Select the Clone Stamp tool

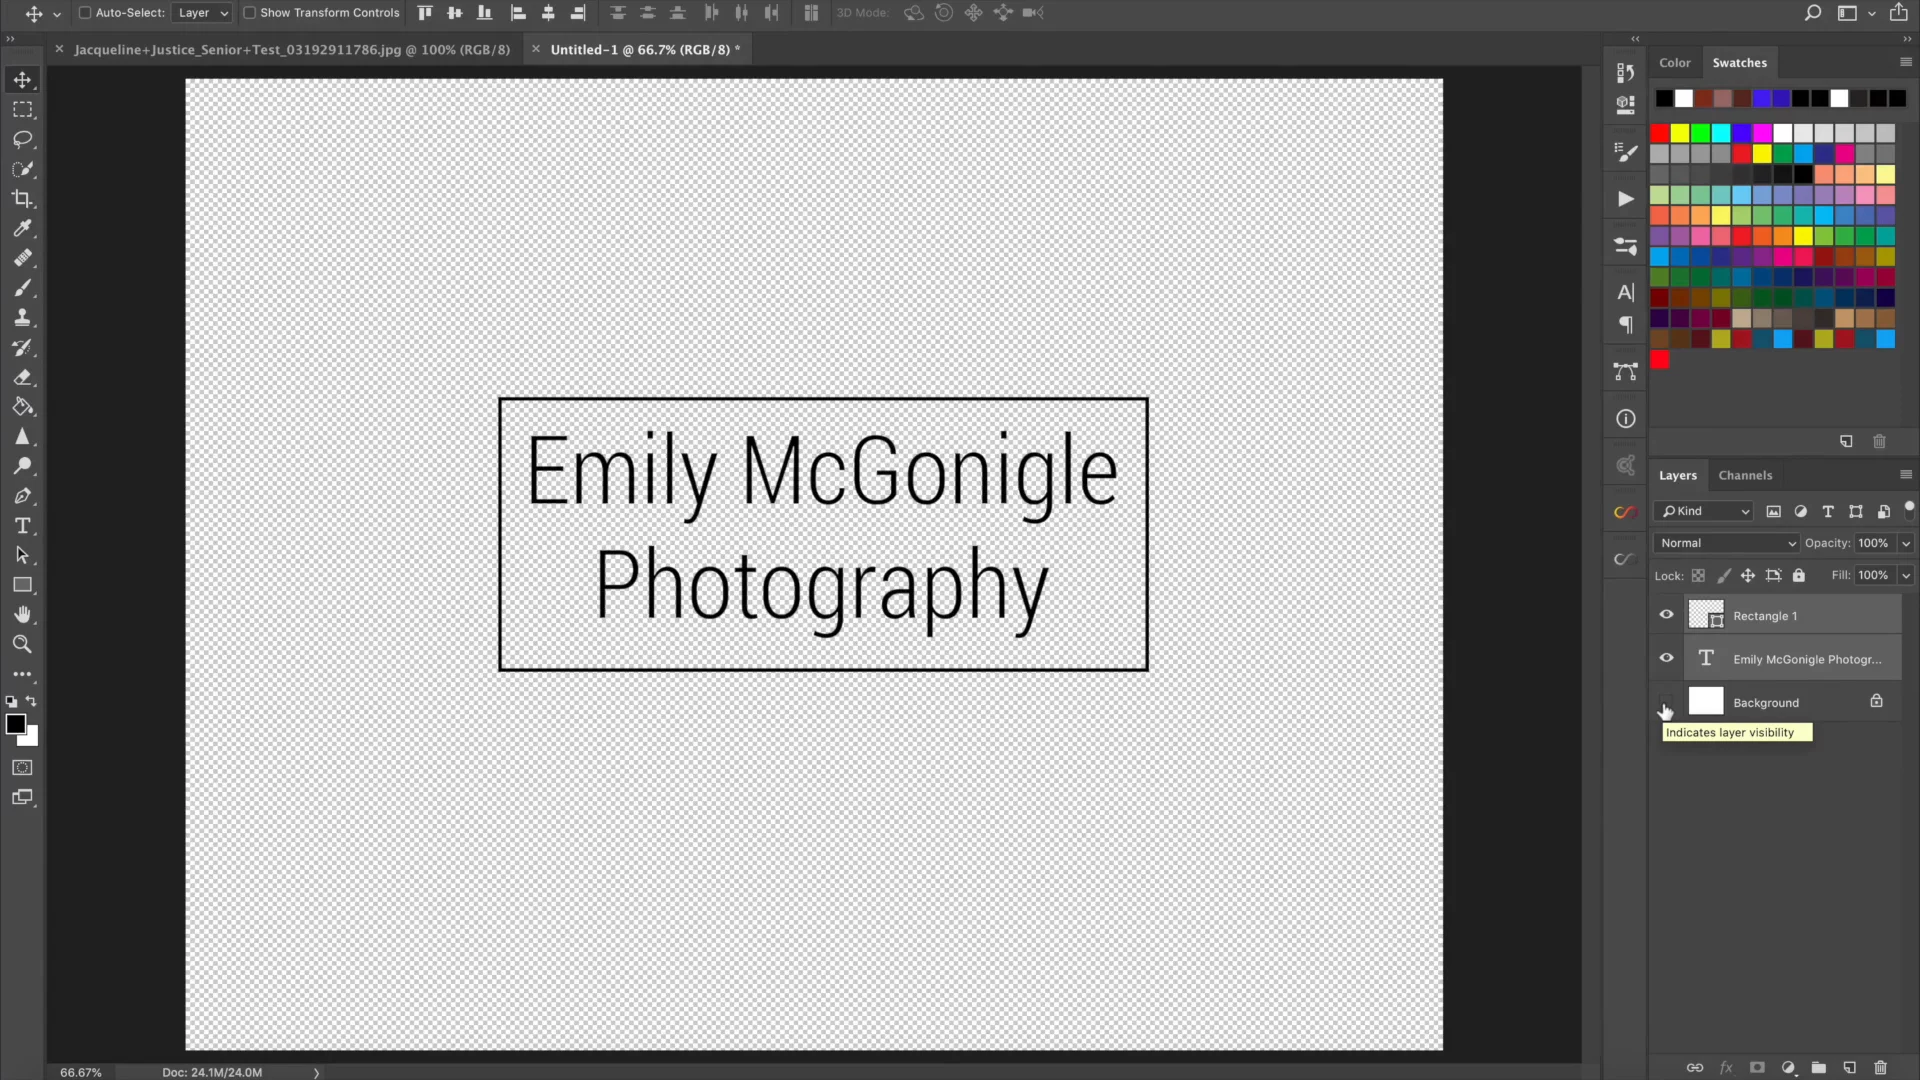(22, 318)
